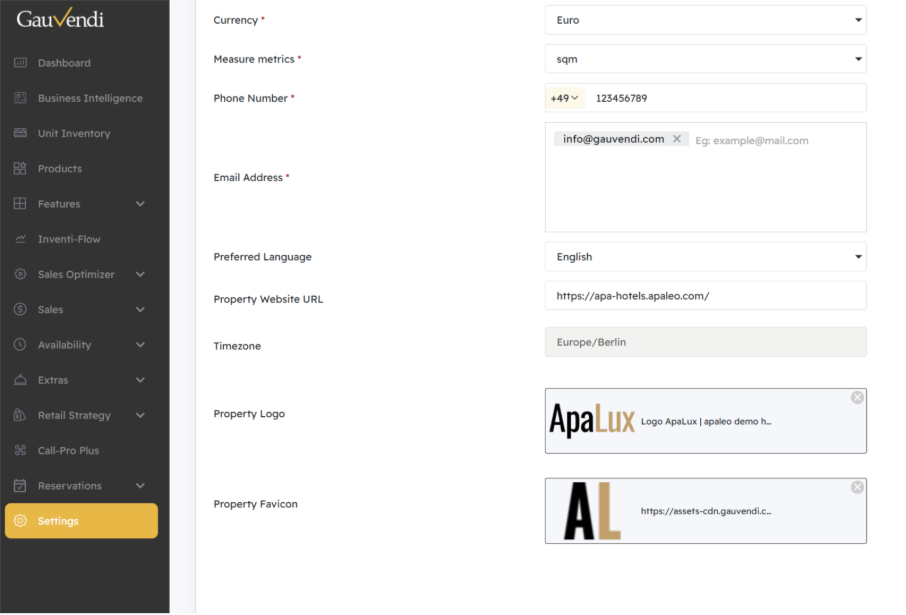Click the Logo ApaLux file name text
Screen dimensions: 906x615
click(x=706, y=421)
